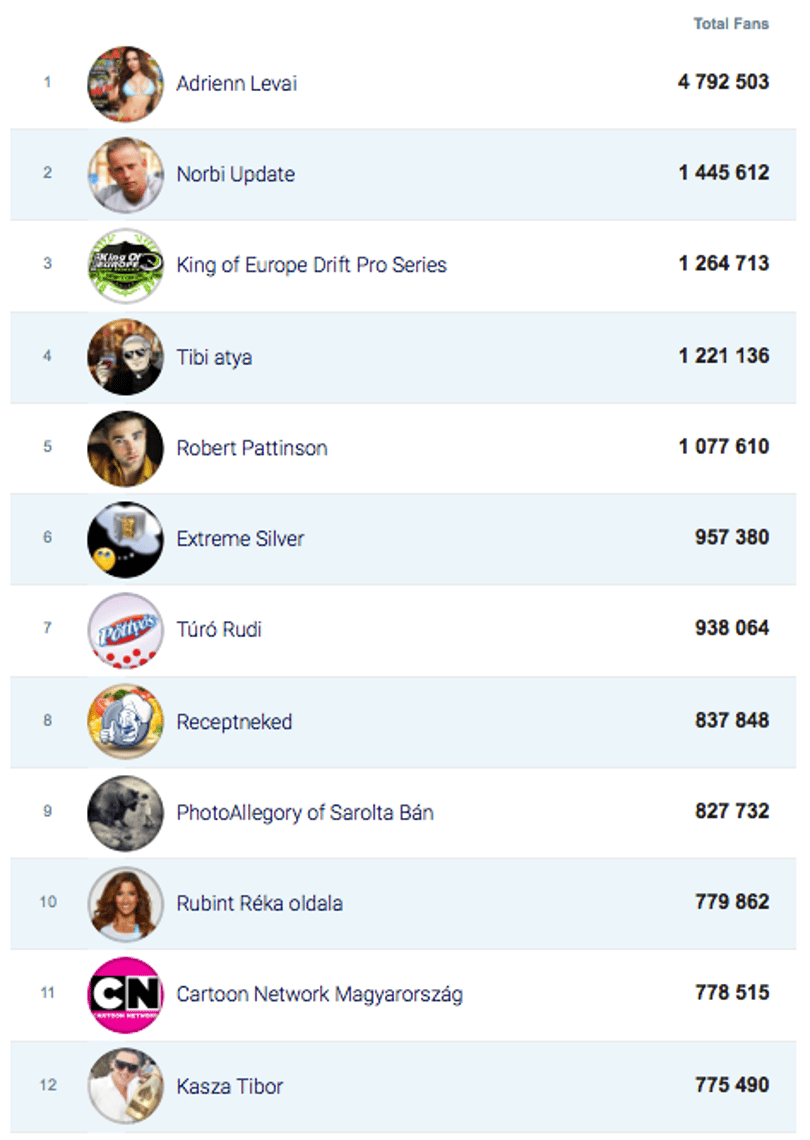Follow the King of Europe Drift Pro Series link
Viewport: 810px width, 1140px height.
(311, 265)
